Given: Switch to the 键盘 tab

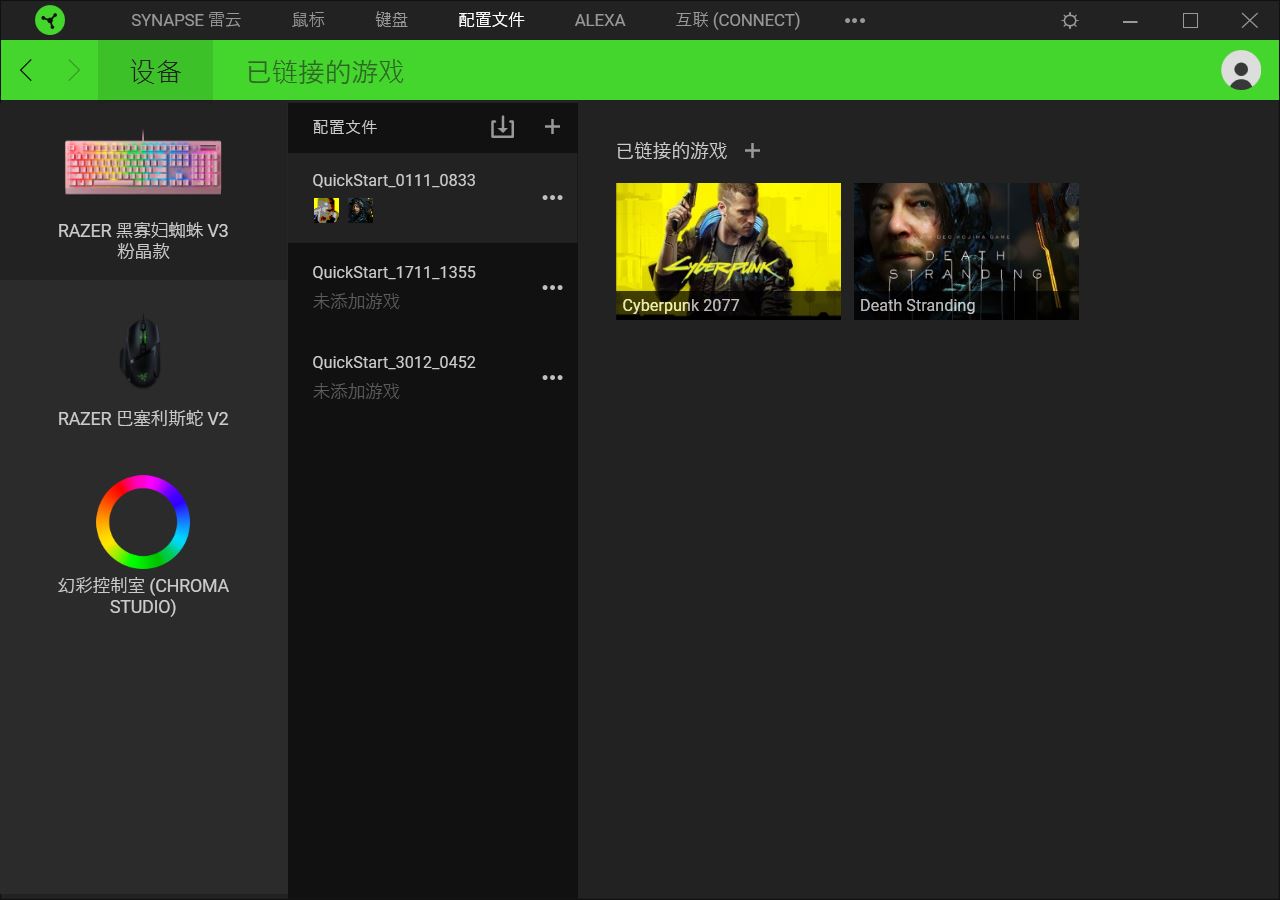Looking at the screenshot, I should 391,20.
